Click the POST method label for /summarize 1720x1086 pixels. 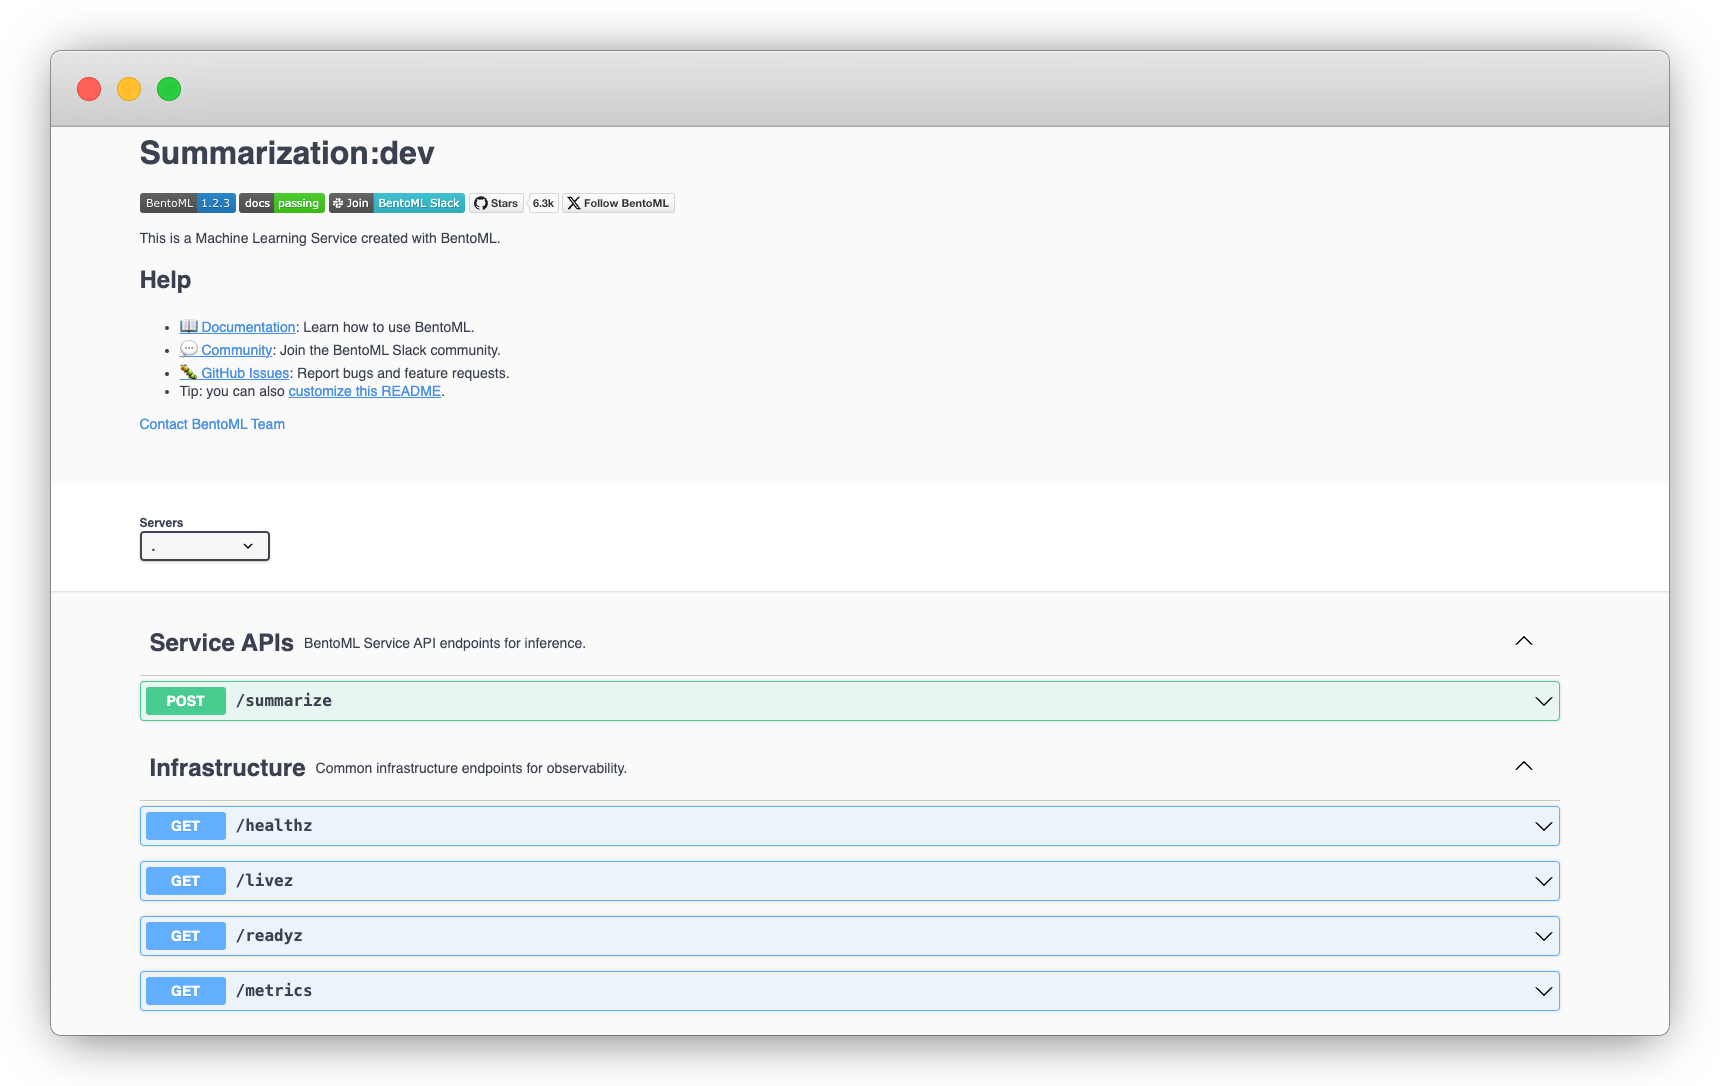186,701
